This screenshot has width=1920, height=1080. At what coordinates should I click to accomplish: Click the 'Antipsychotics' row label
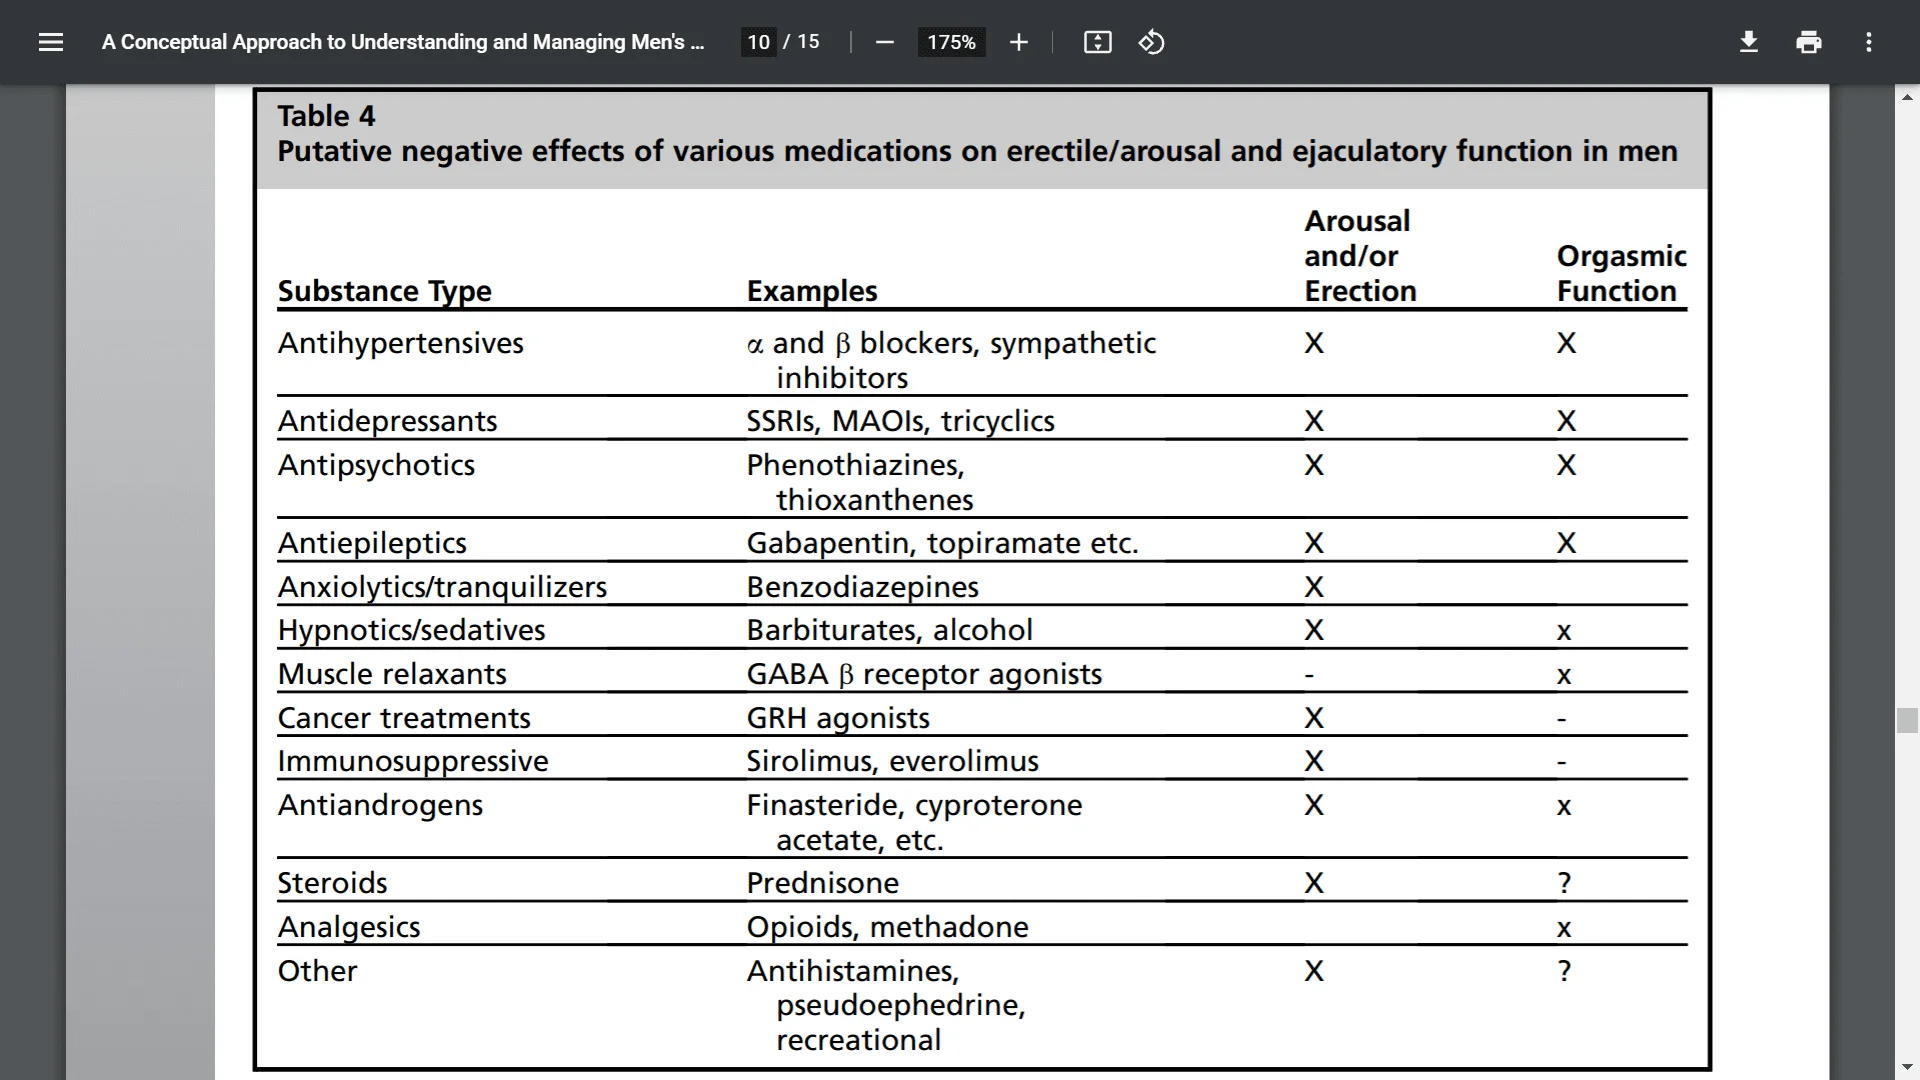tap(376, 465)
